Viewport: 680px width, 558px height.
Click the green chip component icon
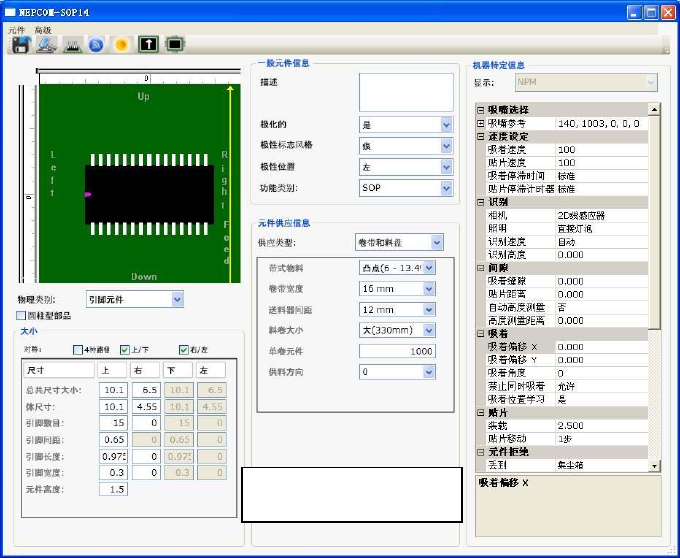click(175, 45)
